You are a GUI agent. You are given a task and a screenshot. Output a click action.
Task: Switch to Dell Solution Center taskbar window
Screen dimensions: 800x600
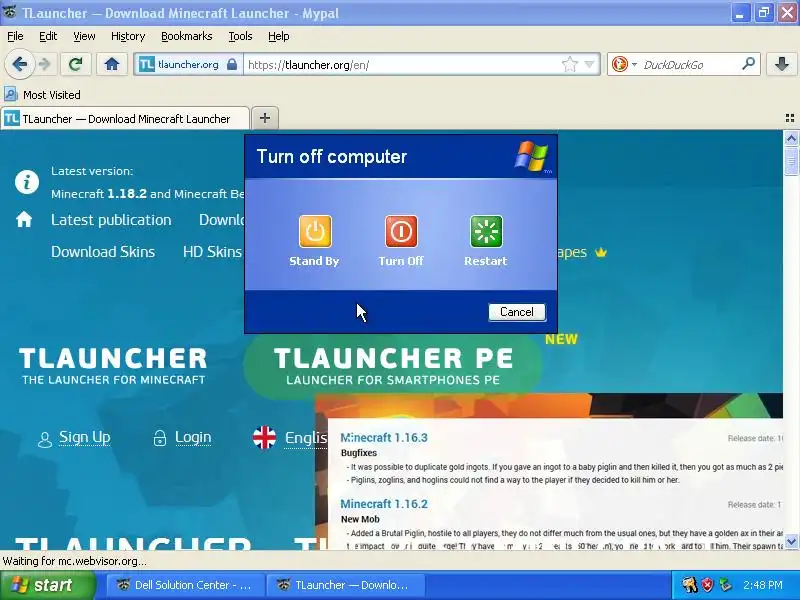184,585
